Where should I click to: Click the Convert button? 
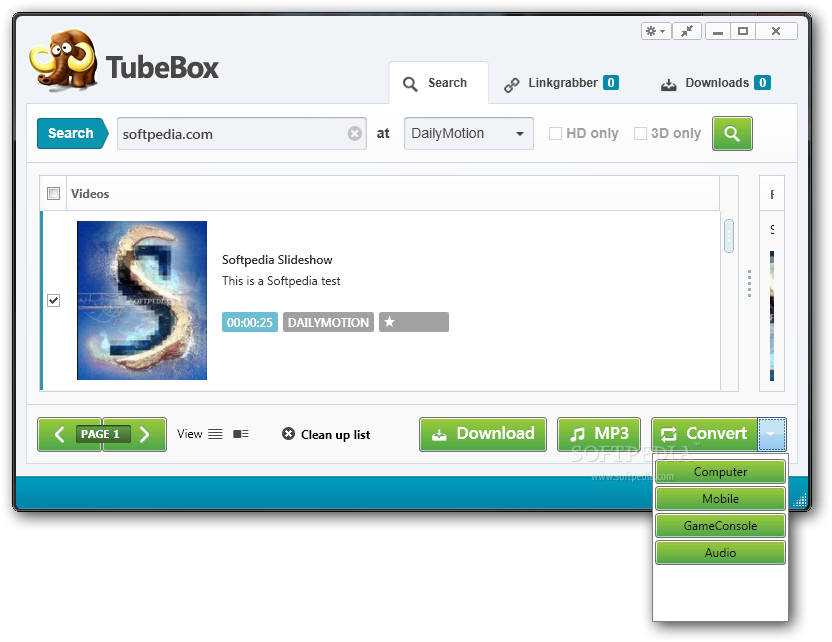705,434
